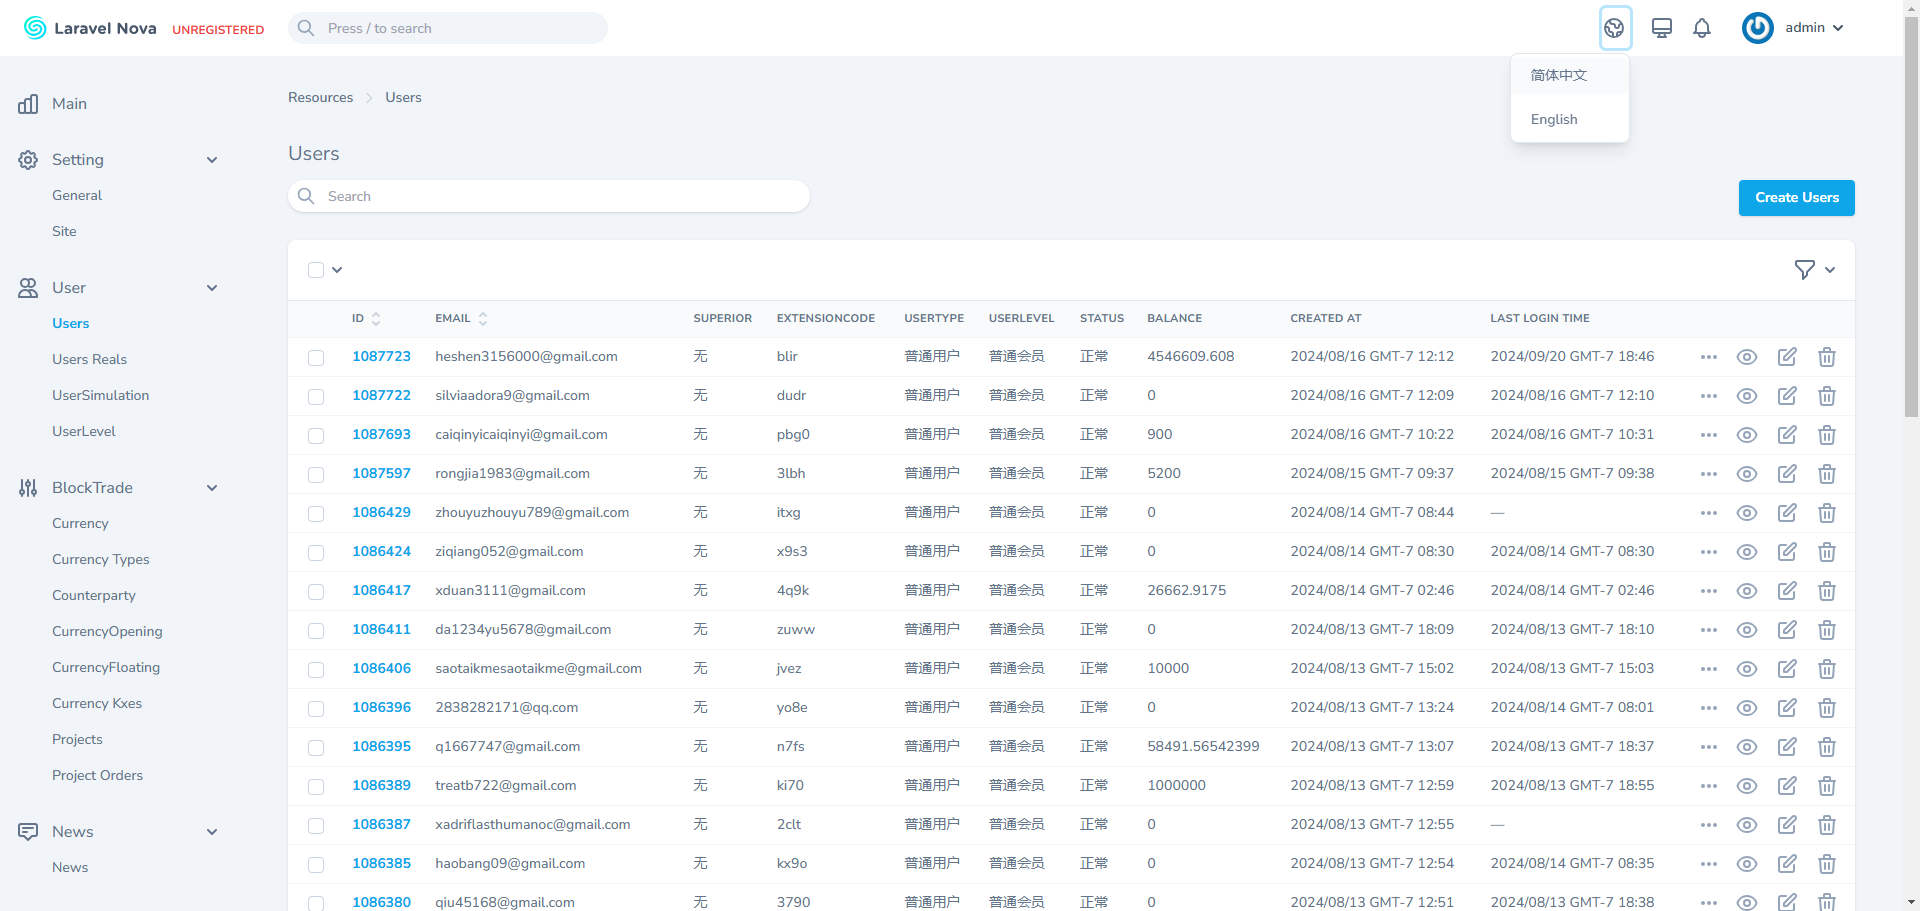Select the row checkbox for user 1086429
This screenshot has height=911, width=1920.
click(x=316, y=514)
